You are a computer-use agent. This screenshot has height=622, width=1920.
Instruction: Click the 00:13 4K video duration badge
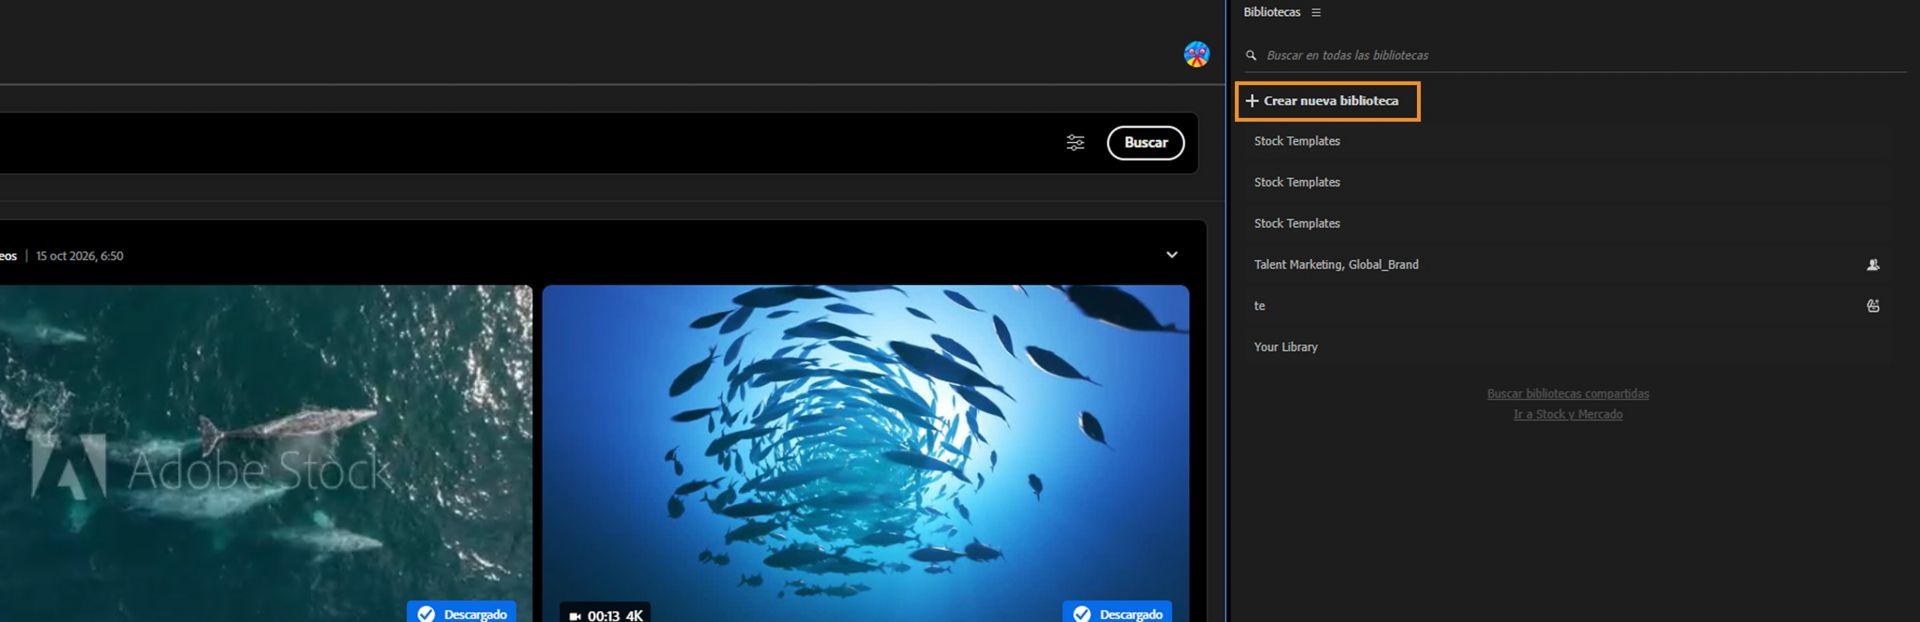click(x=605, y=614)
